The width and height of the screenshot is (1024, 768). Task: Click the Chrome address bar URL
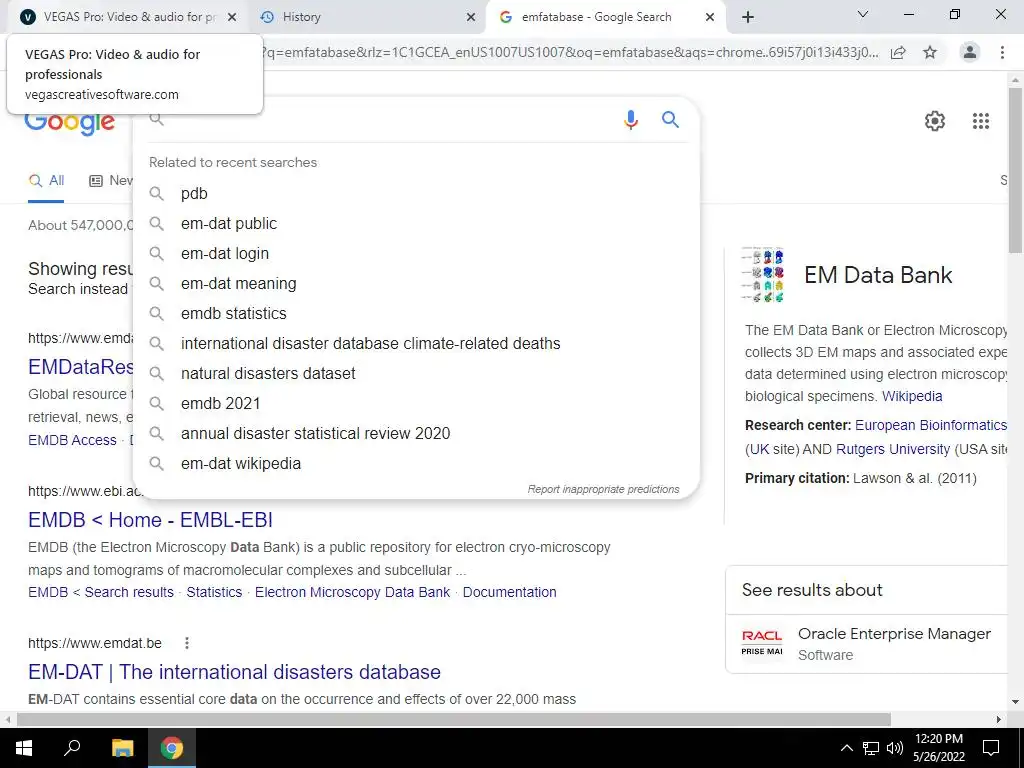pos(571,52)
